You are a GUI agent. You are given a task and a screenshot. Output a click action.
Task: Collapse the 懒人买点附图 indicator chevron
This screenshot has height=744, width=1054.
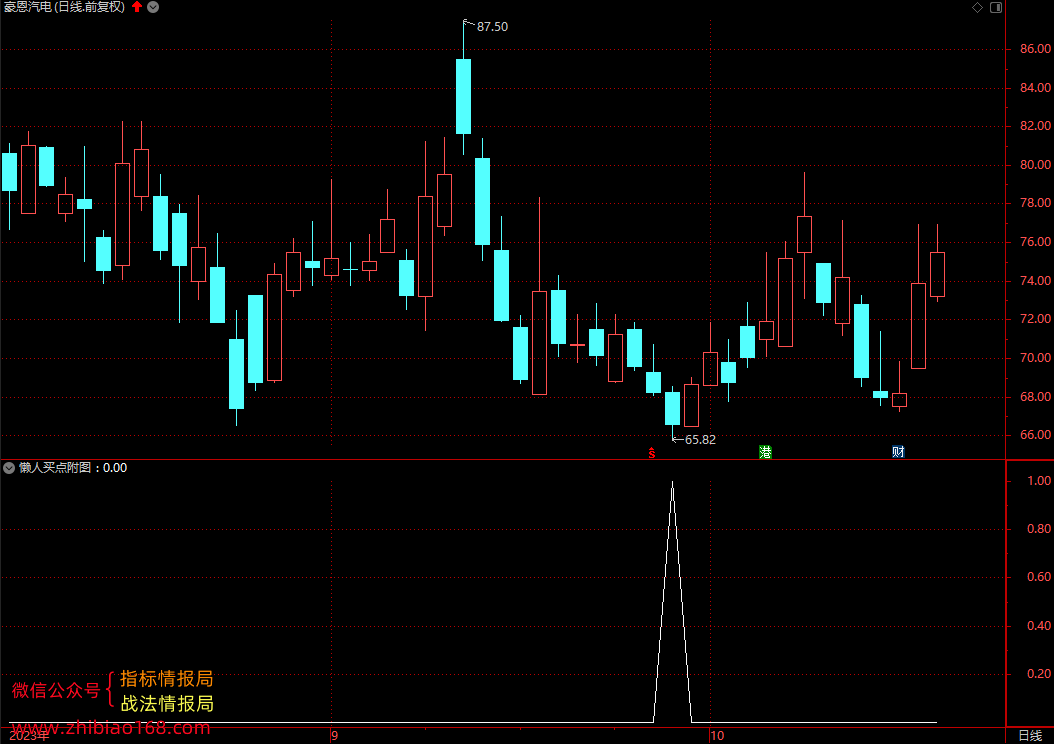coord(9,468)
